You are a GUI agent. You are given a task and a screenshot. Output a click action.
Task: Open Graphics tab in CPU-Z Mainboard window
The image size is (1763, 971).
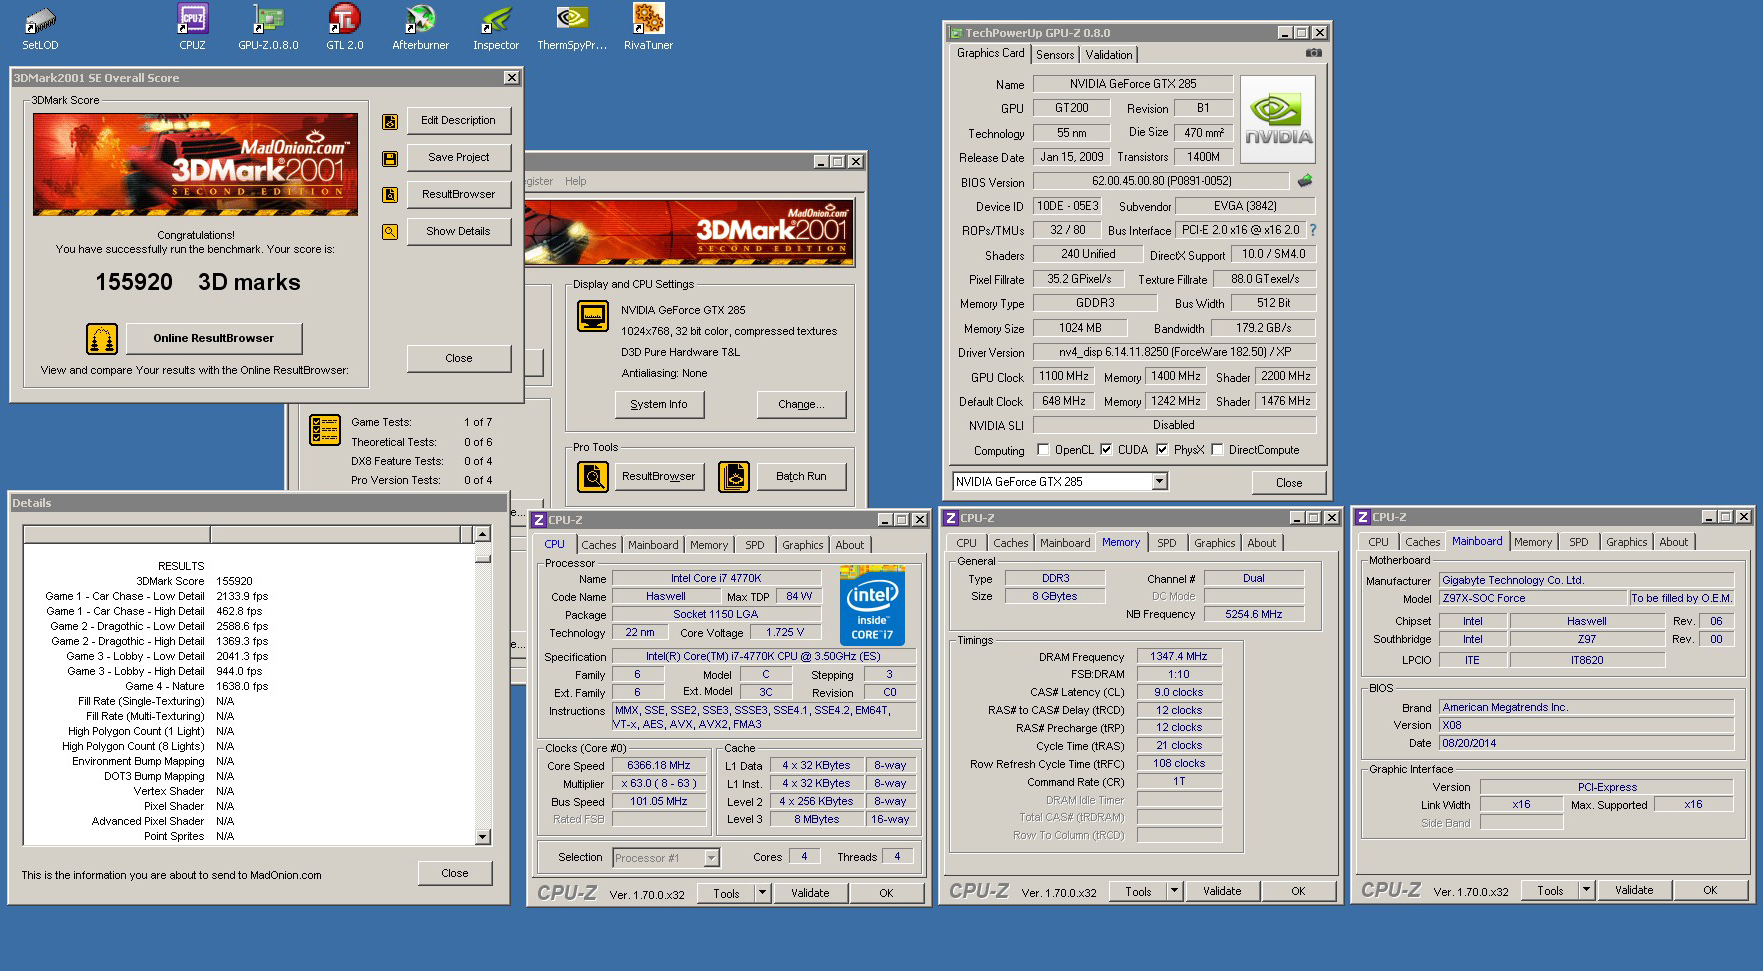[x=1627, y=542]
